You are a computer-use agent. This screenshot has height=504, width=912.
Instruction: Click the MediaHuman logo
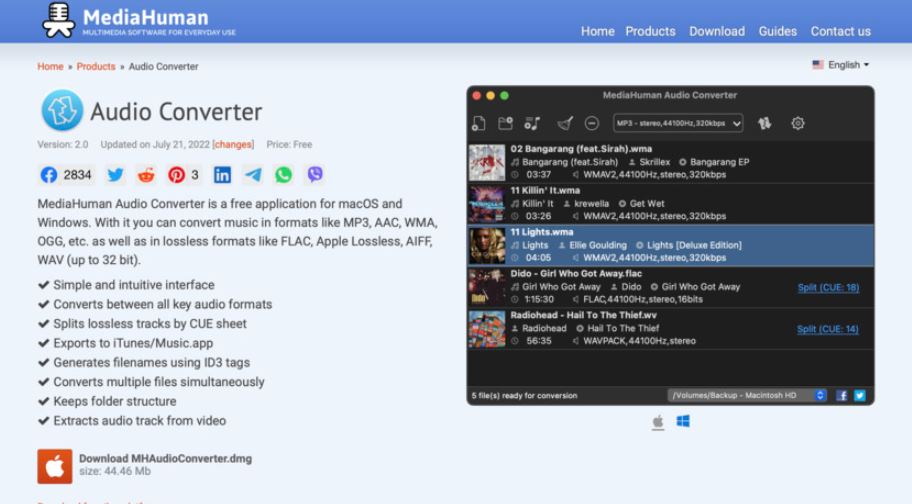(x=138, y=21)
